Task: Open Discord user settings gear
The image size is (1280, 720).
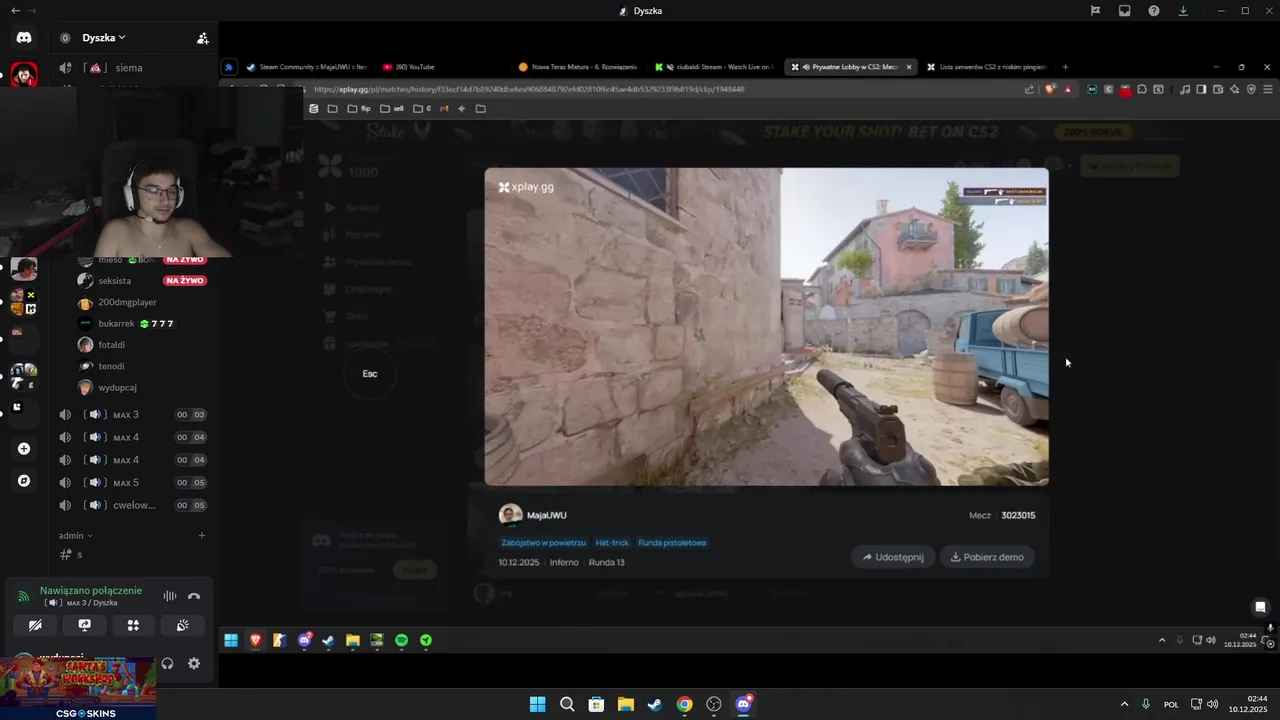Action: coord(194,663)
